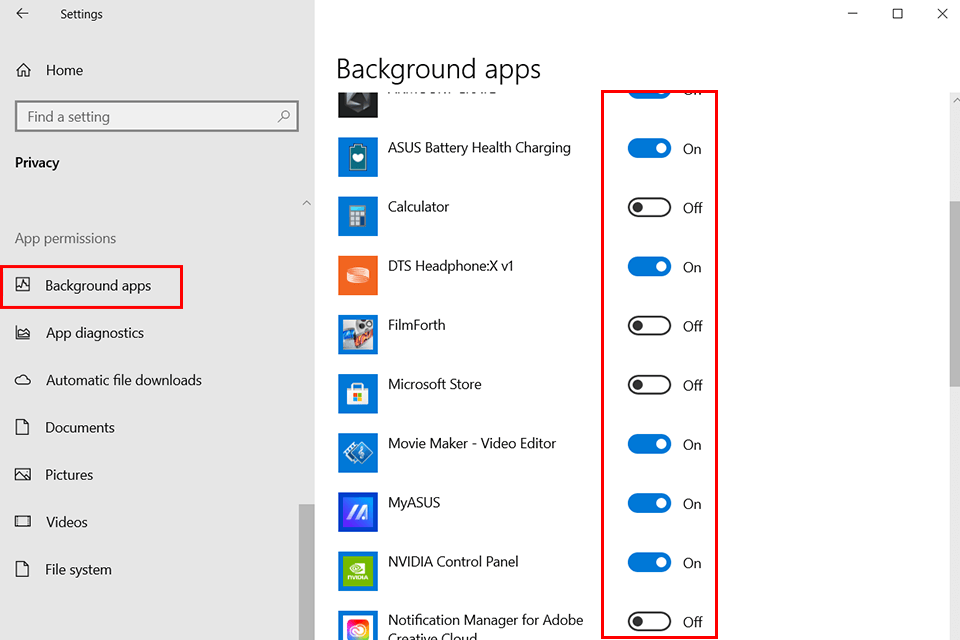This screenshot has width=960, height=640.
Task: Disable MyASUS background toggle
Action: (x=649, y=503)
